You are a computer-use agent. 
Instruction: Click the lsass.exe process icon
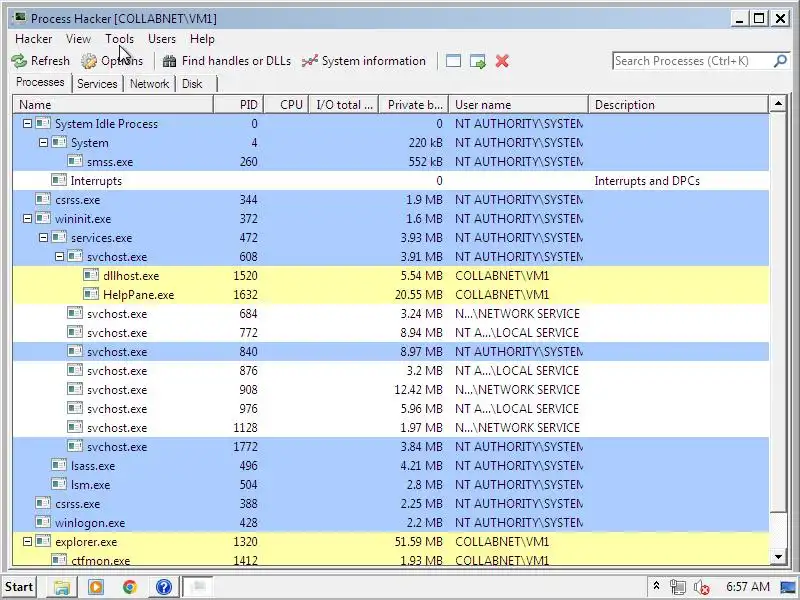(x=59, y=465)
